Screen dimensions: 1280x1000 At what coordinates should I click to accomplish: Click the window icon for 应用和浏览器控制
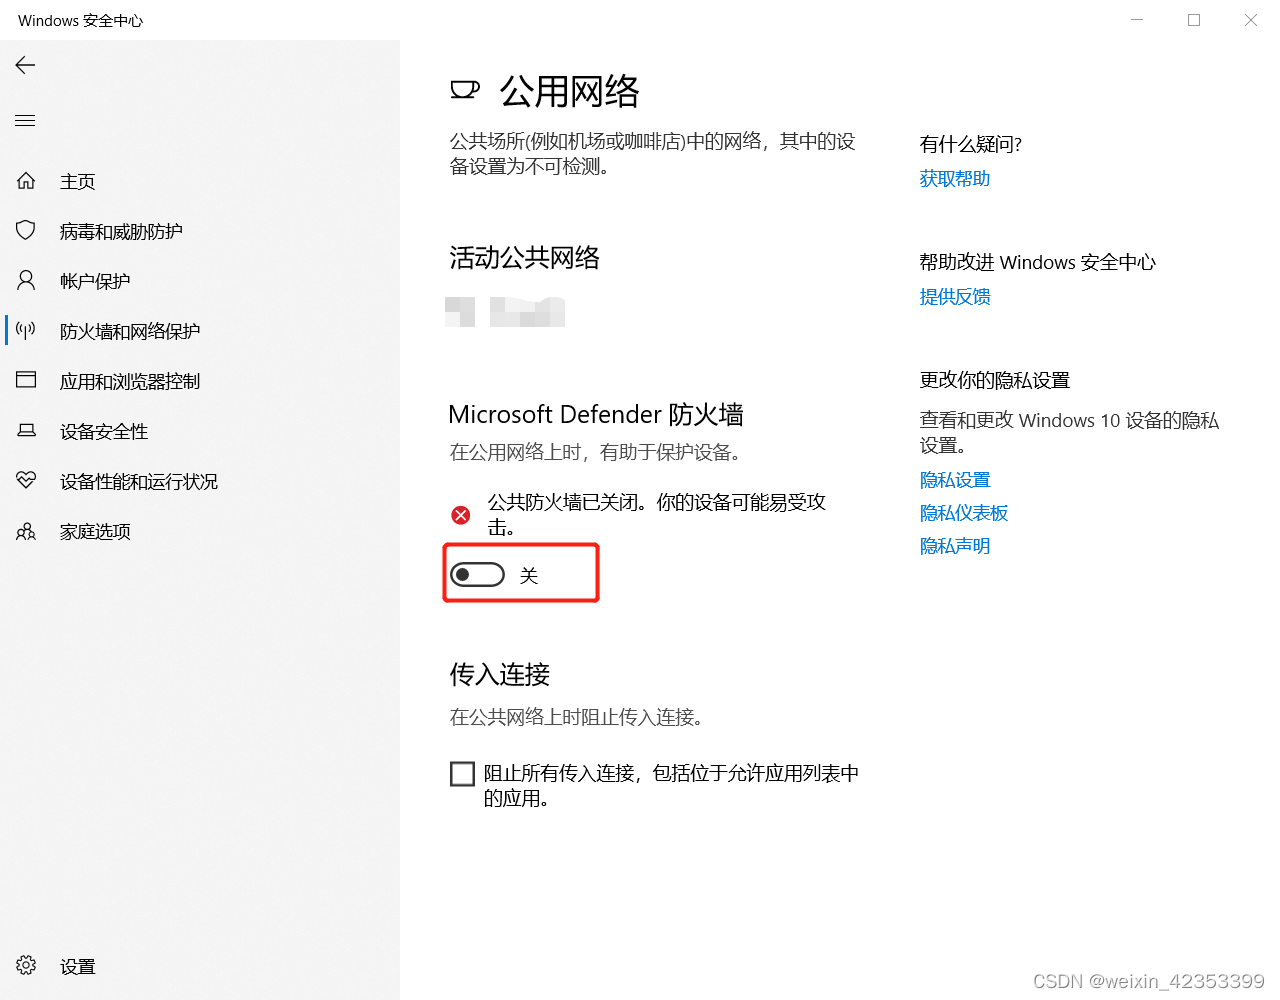point(26,380)
